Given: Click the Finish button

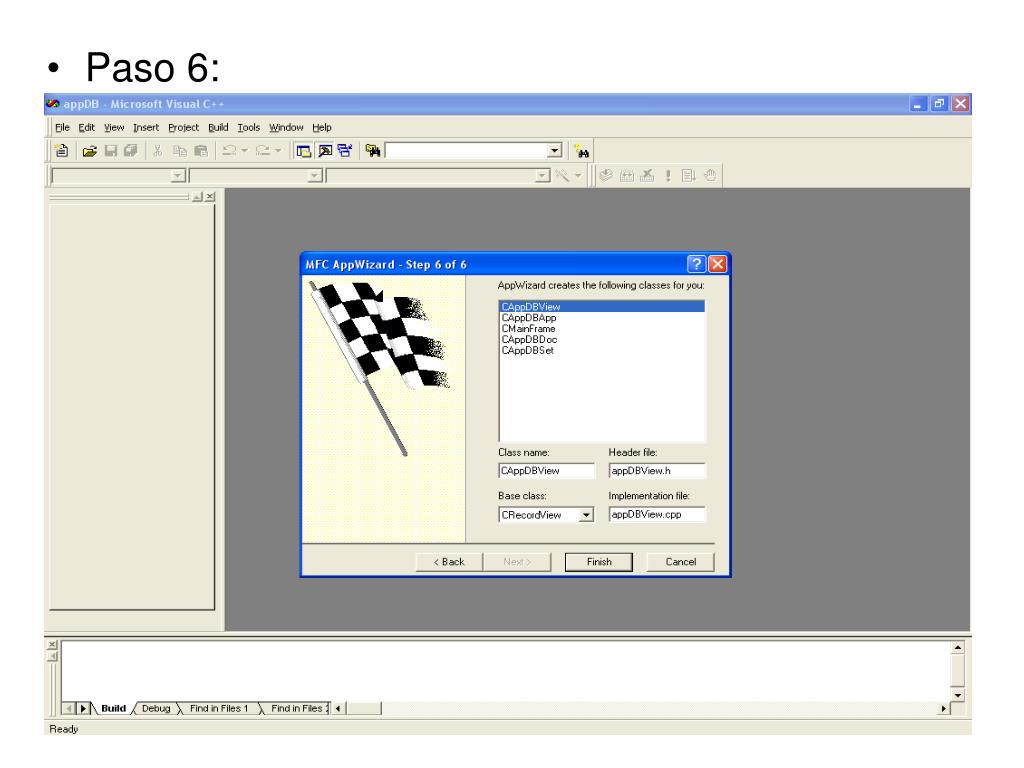Looking at the screenshot, I should tap(599, 562).
